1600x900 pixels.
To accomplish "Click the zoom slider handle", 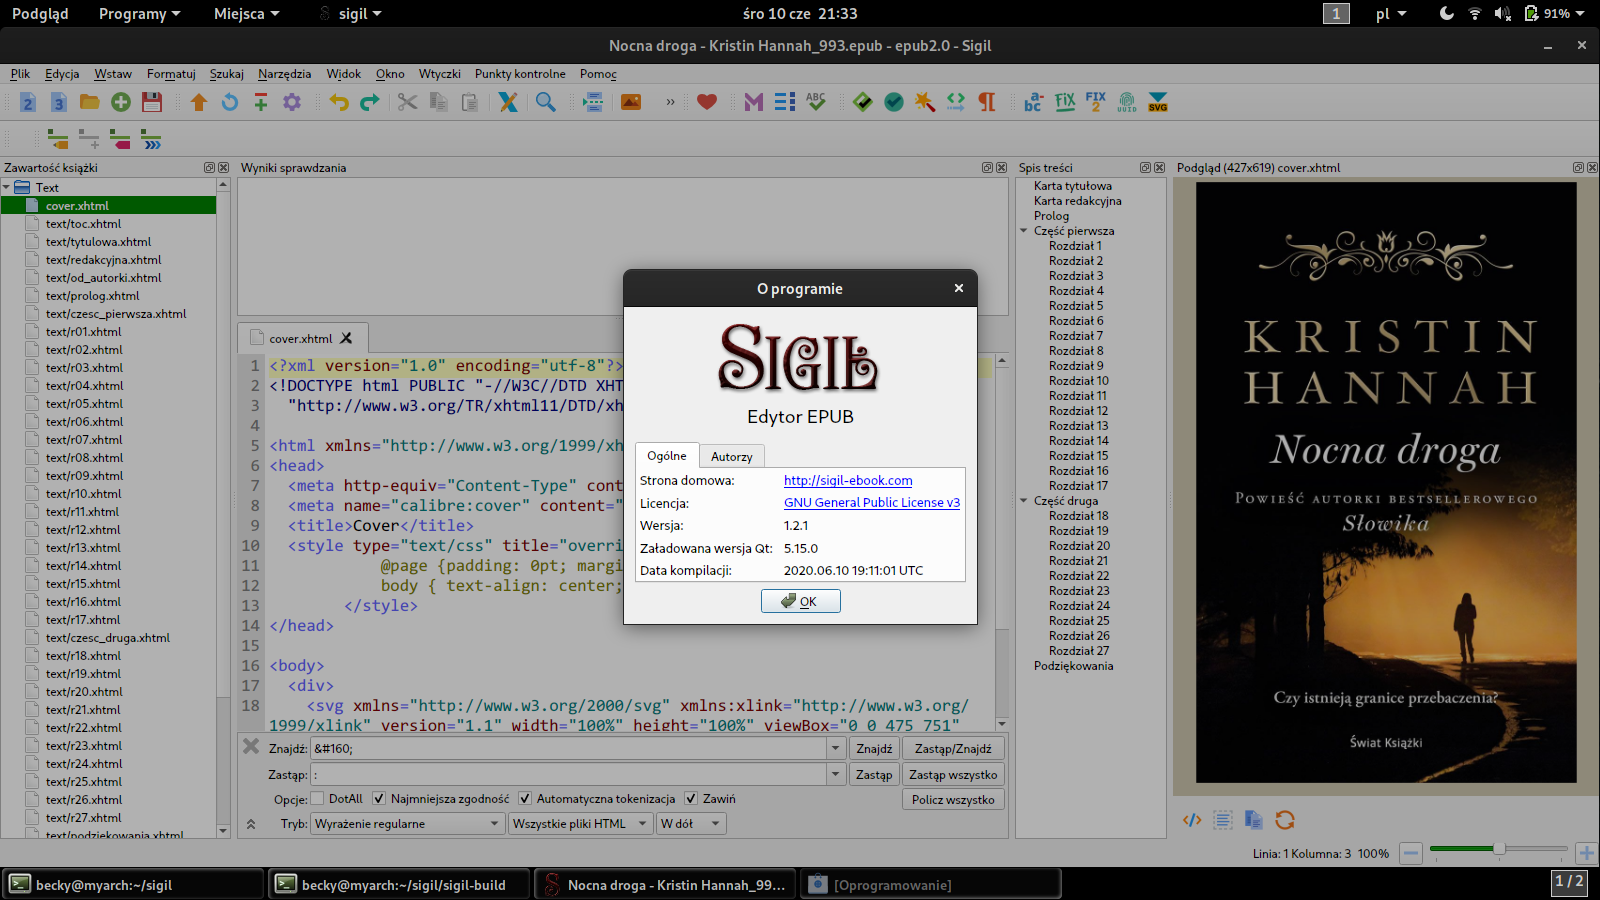I will [x=1499, y=849].
